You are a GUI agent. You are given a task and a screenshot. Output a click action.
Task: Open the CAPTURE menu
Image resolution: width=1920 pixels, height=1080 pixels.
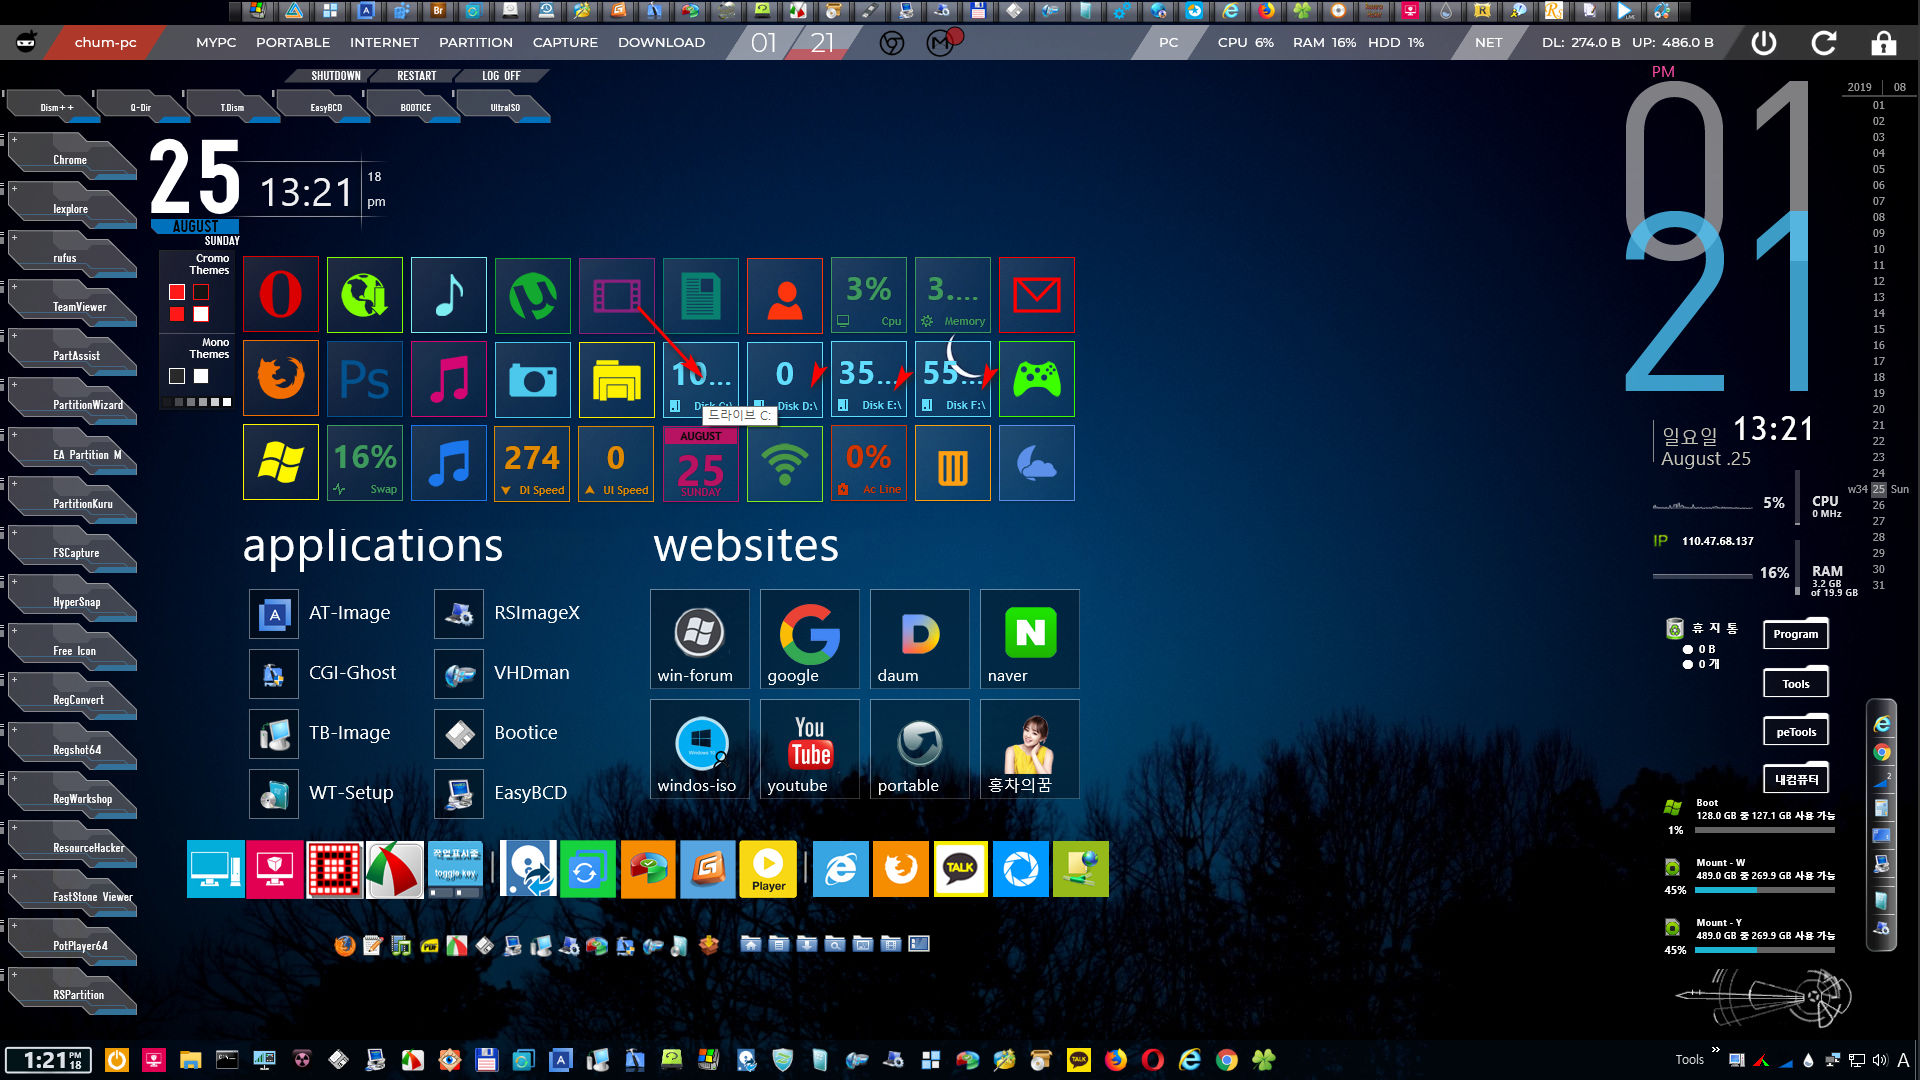[565, 43]
